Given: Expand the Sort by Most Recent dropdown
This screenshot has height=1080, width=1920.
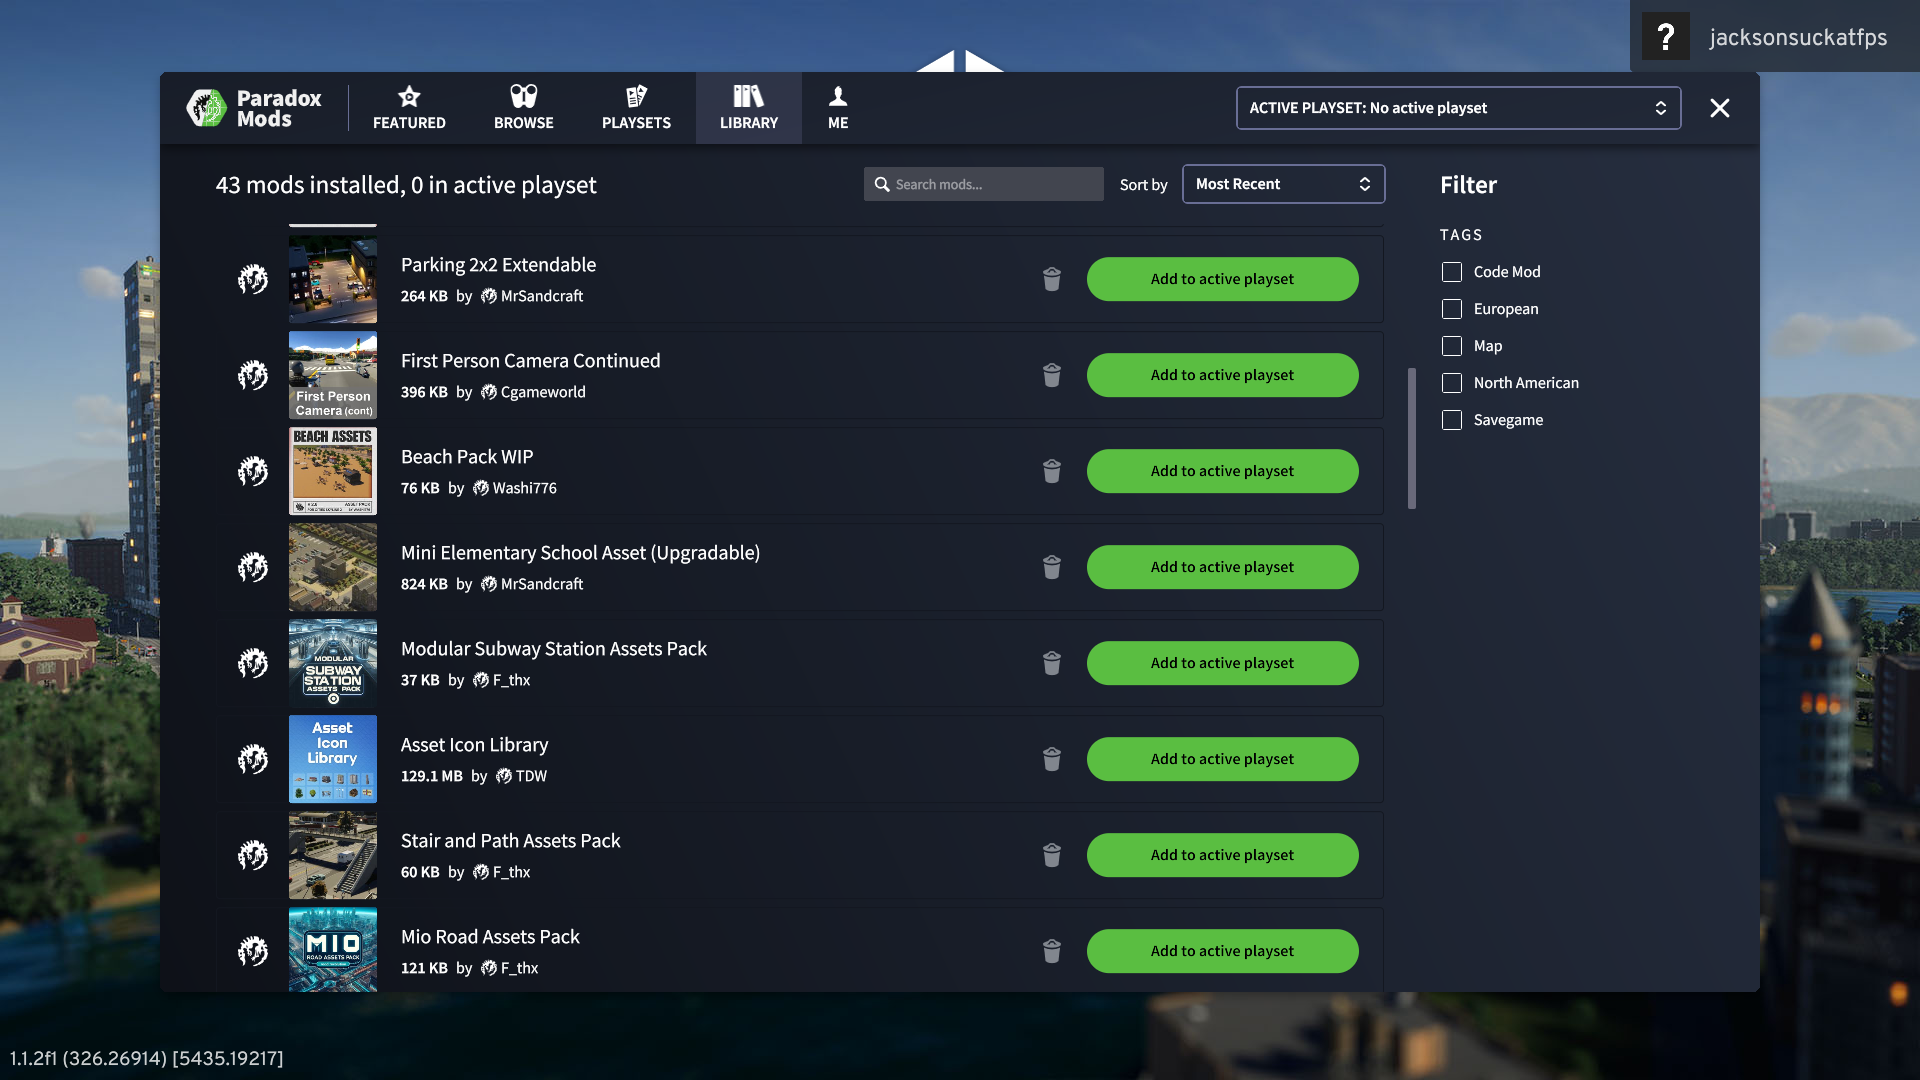Looking at the screenshot, I should [x=1283, y=184].
